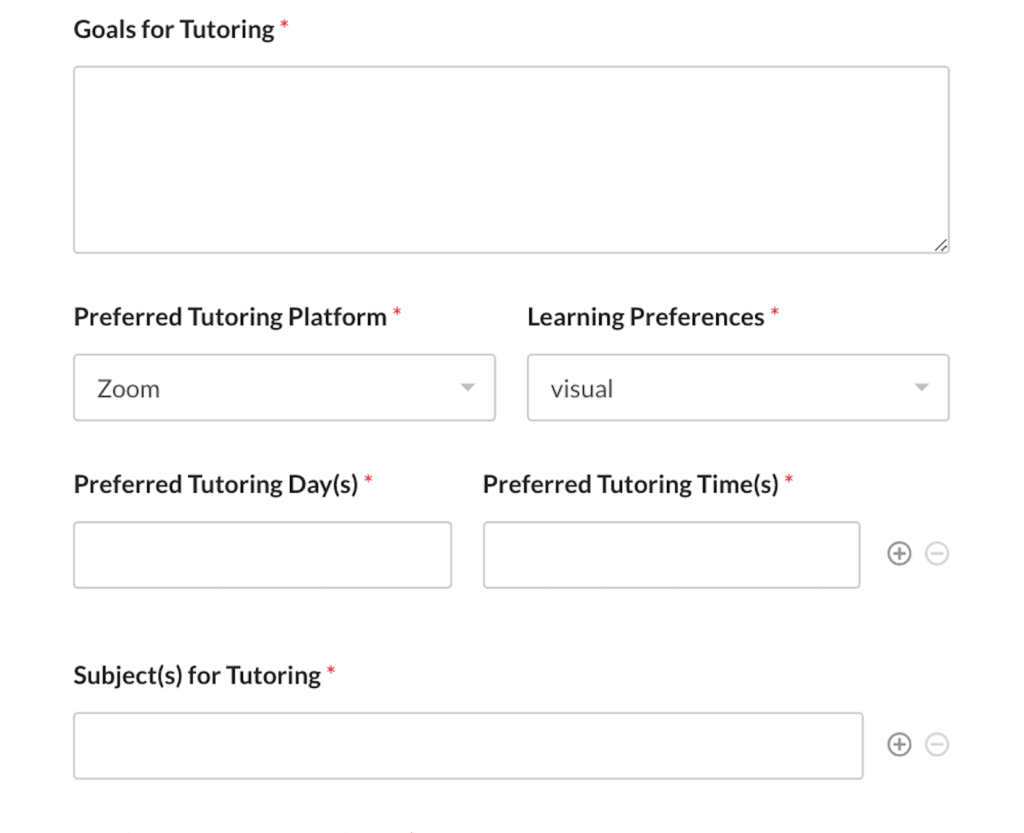The height and width of the screenshot is (833, 1024).
Task: Click the dropdown arrow showing Zoom
Action: pos(467,388)
